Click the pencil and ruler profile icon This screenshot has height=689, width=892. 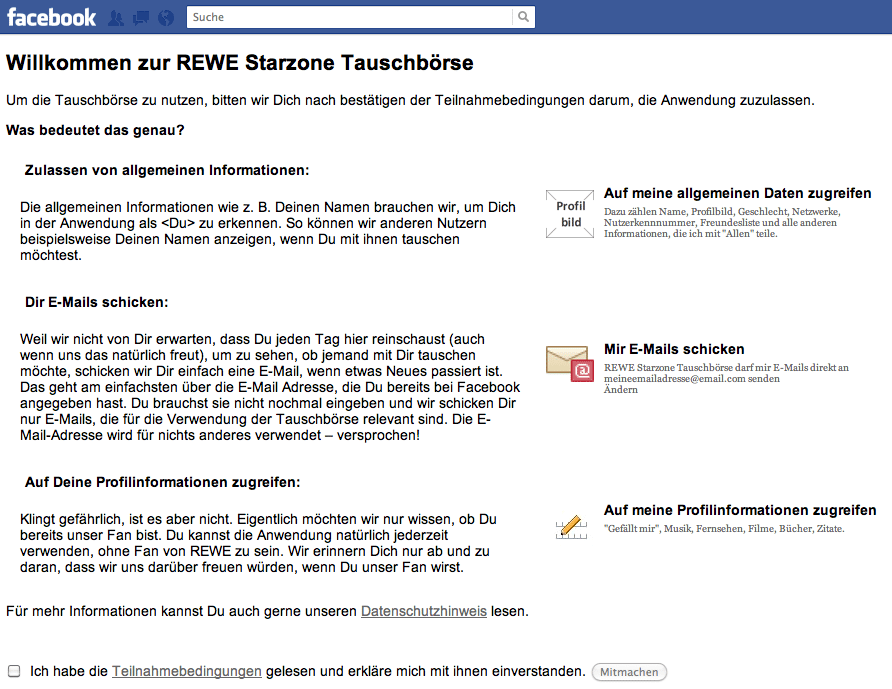click(571, 527)
